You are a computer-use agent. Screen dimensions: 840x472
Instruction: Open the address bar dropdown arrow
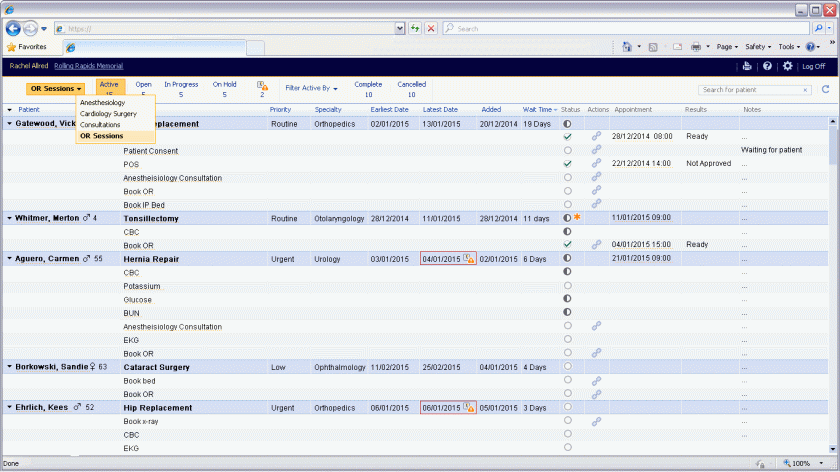pyautogui.click(x=400, y=28)
